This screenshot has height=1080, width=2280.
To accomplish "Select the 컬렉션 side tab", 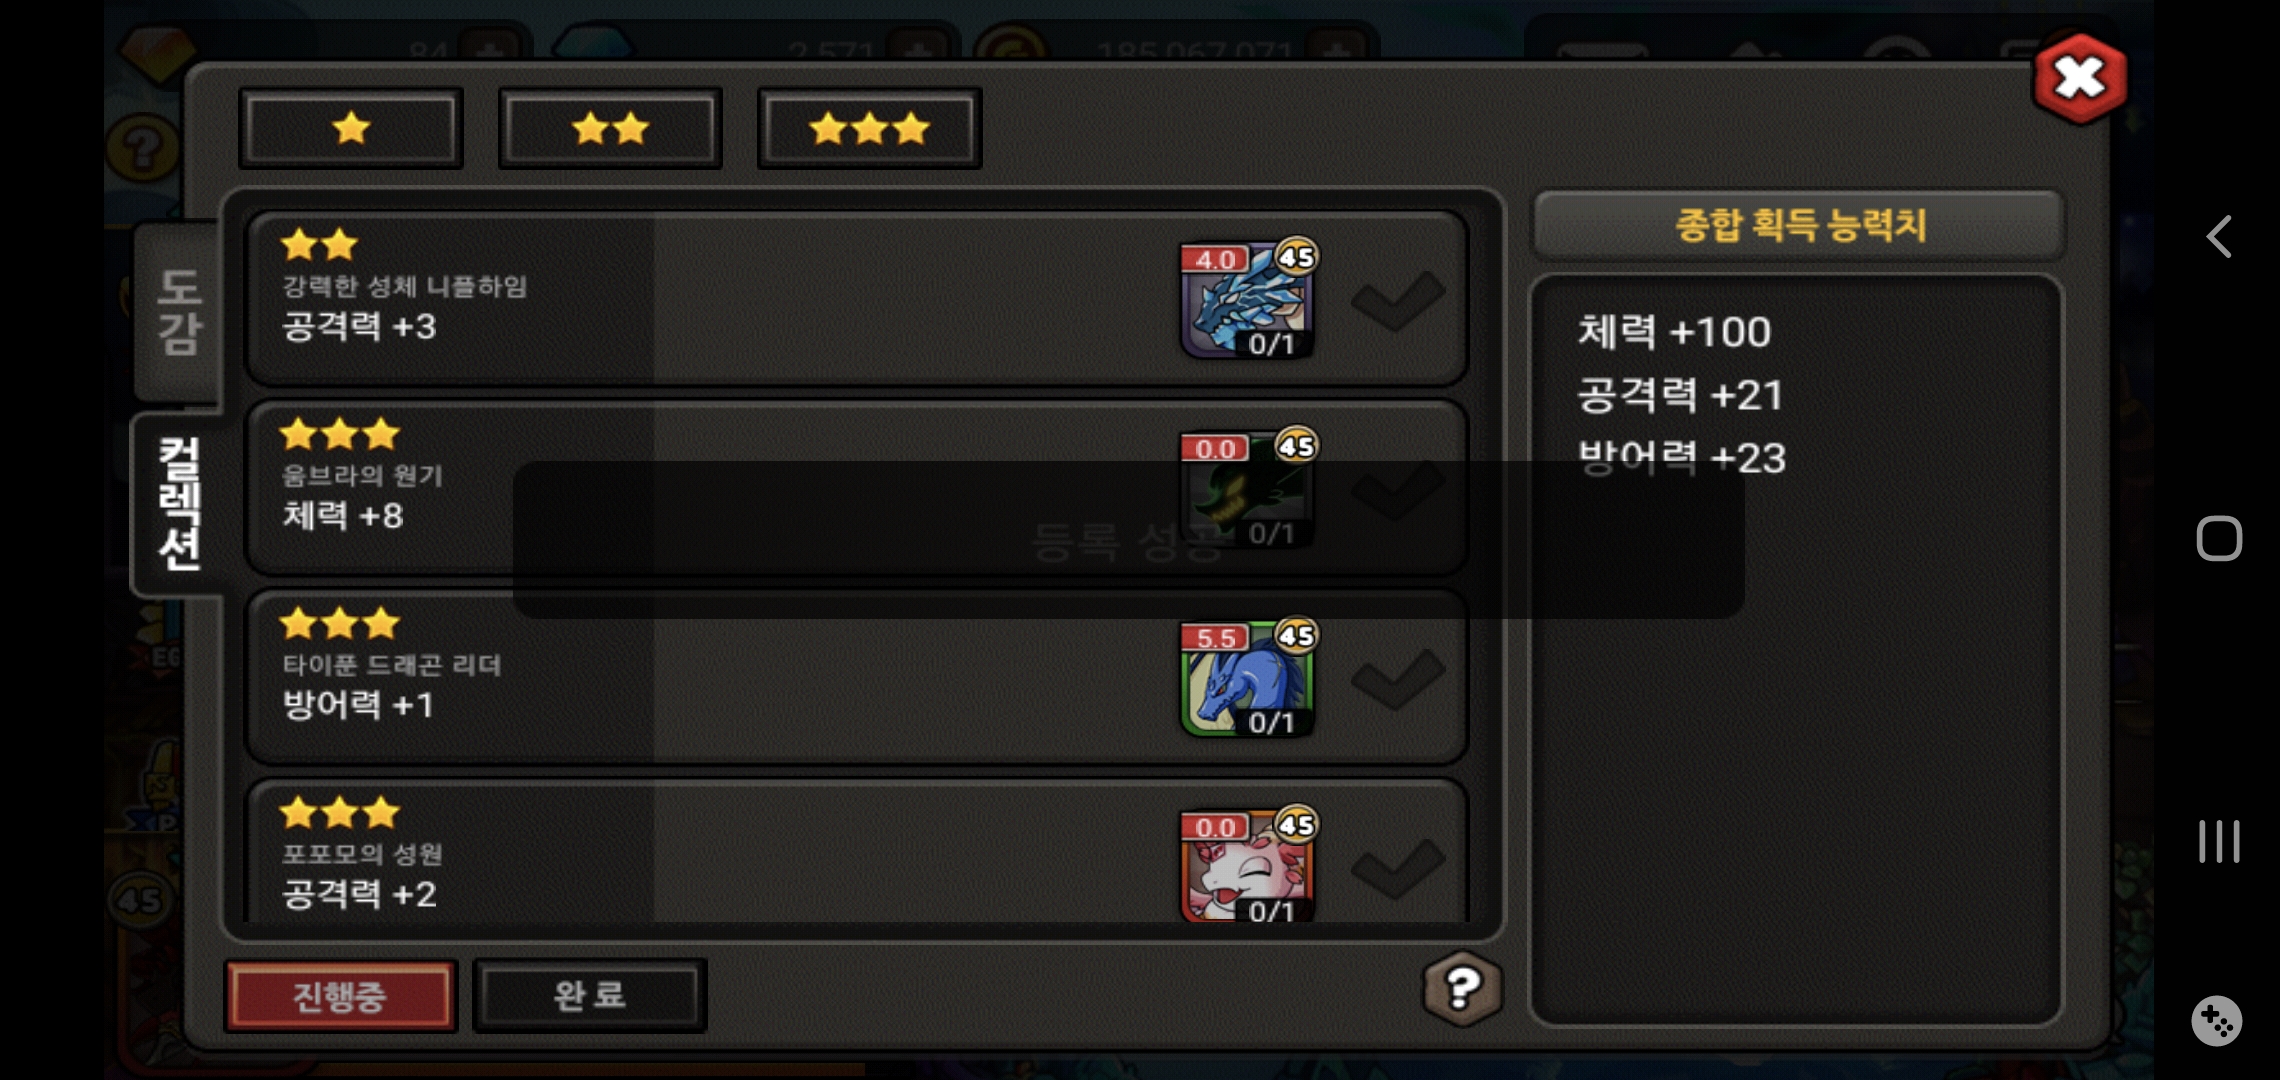I will click(178, 504).
